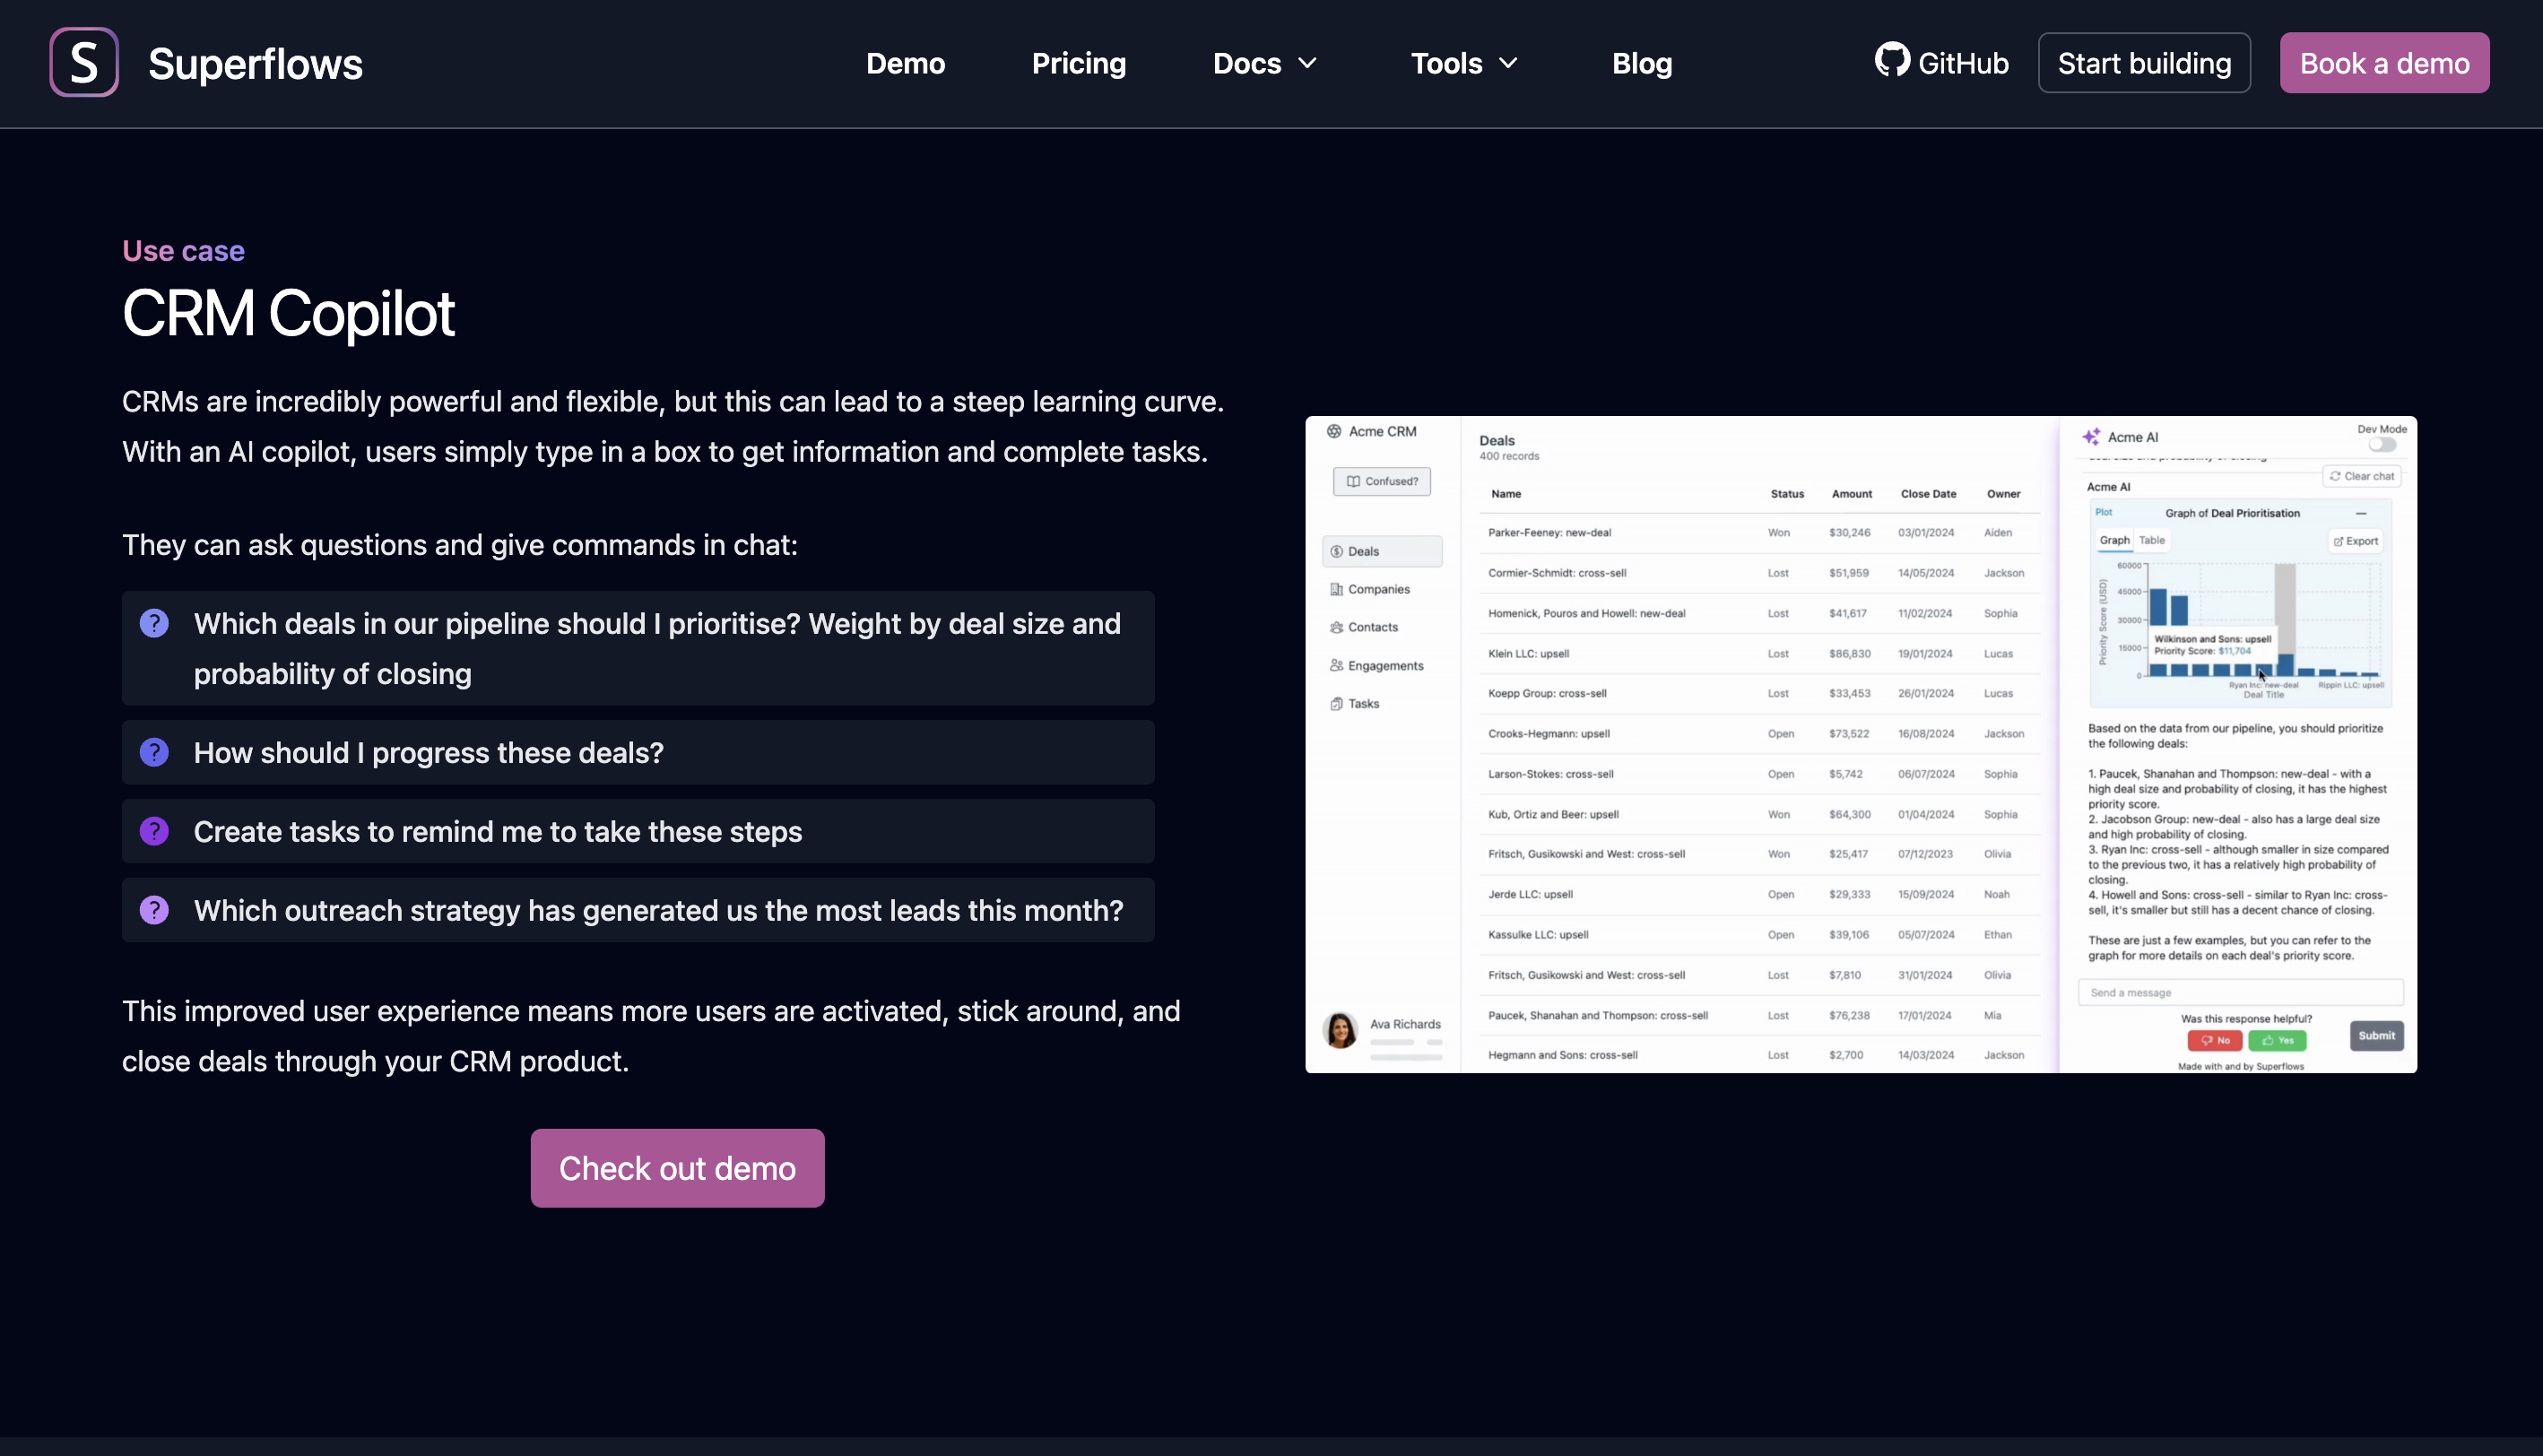Open the Companies section in the CRM sidebar
Image resolution: width=2543 pixels, height=1456 pixels.
1379,588
